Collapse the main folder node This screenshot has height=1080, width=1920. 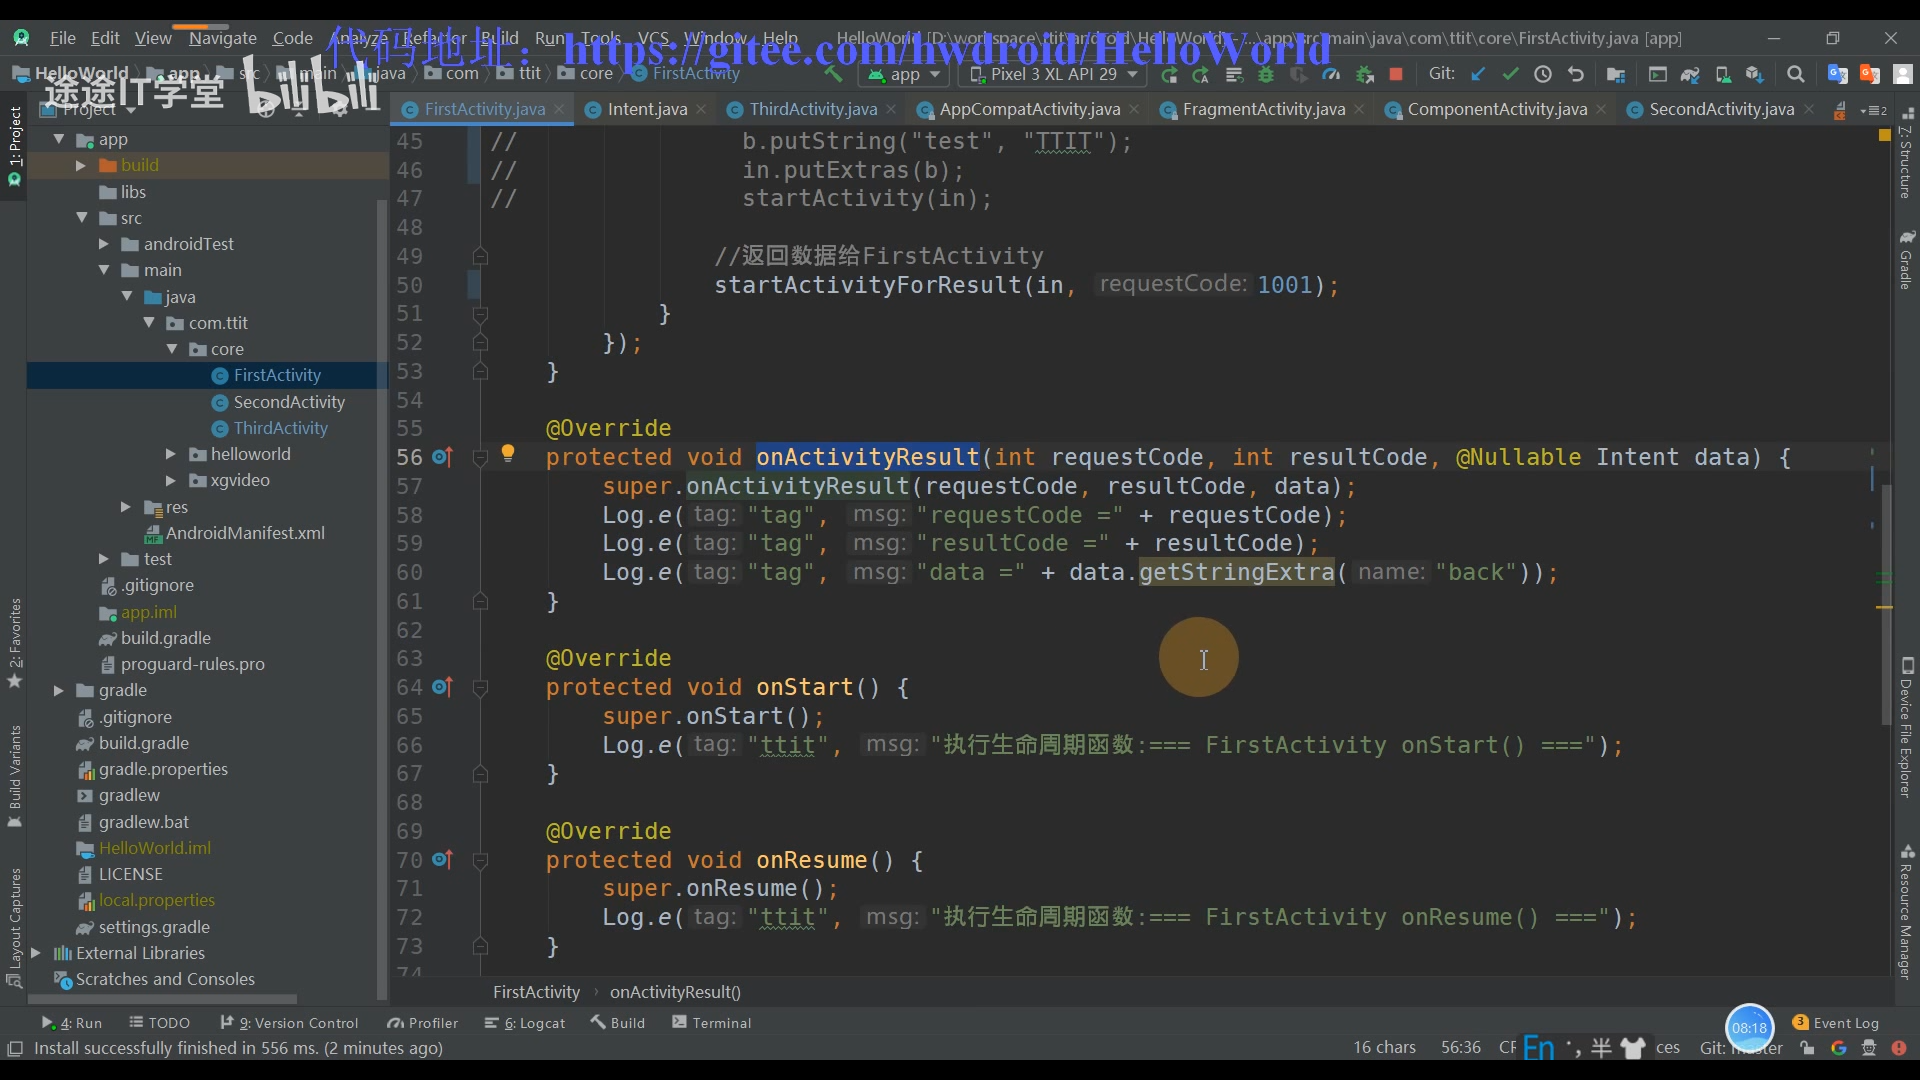coord(104,270)
